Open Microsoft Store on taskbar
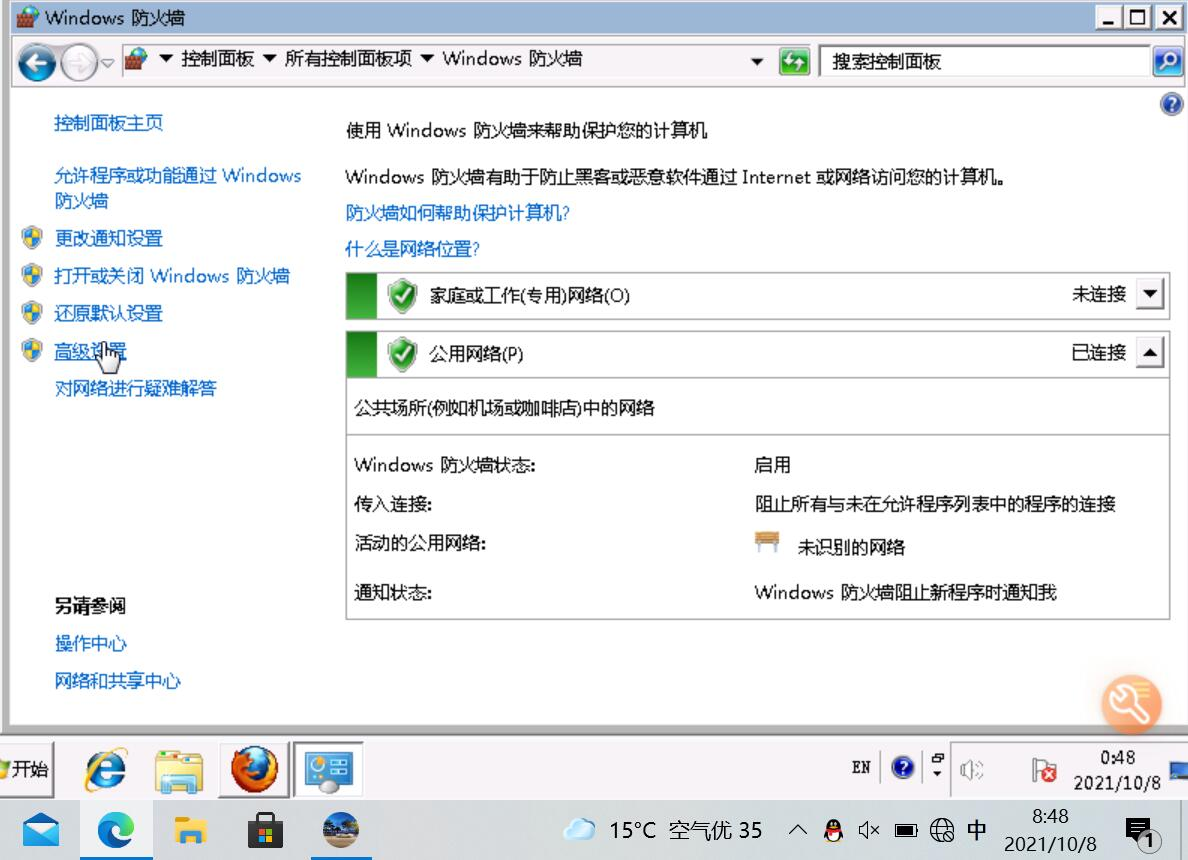The height and width of the screenshot is (860, 1188). 265,830
